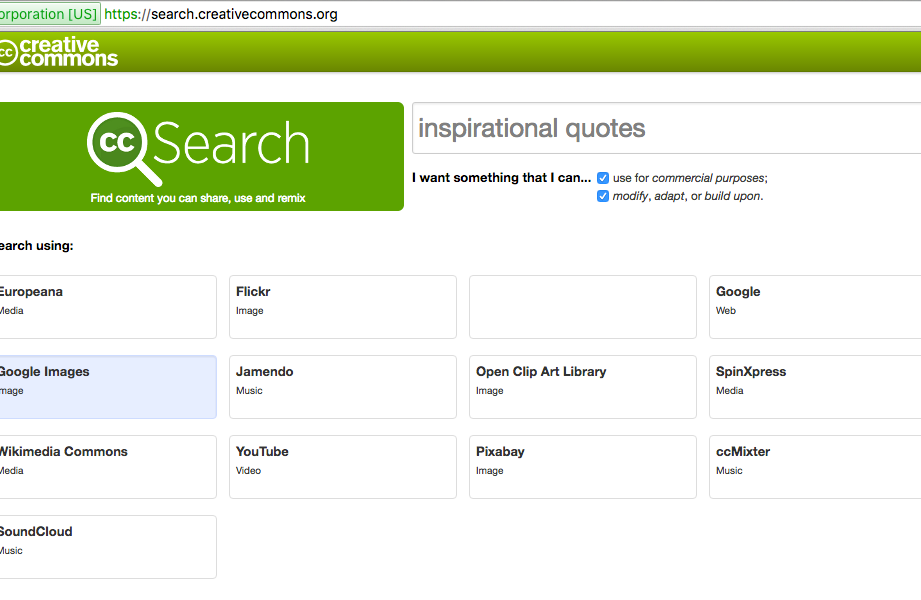Select the Flickr image search option
This screenshot has height=600, width=921.
click(343, 307)
